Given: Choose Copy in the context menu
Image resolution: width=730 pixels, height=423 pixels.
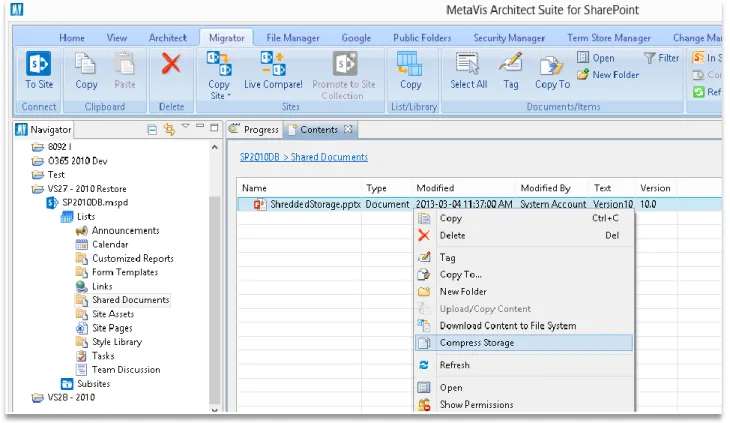Looking at the screenshot, I should point(523,218).
